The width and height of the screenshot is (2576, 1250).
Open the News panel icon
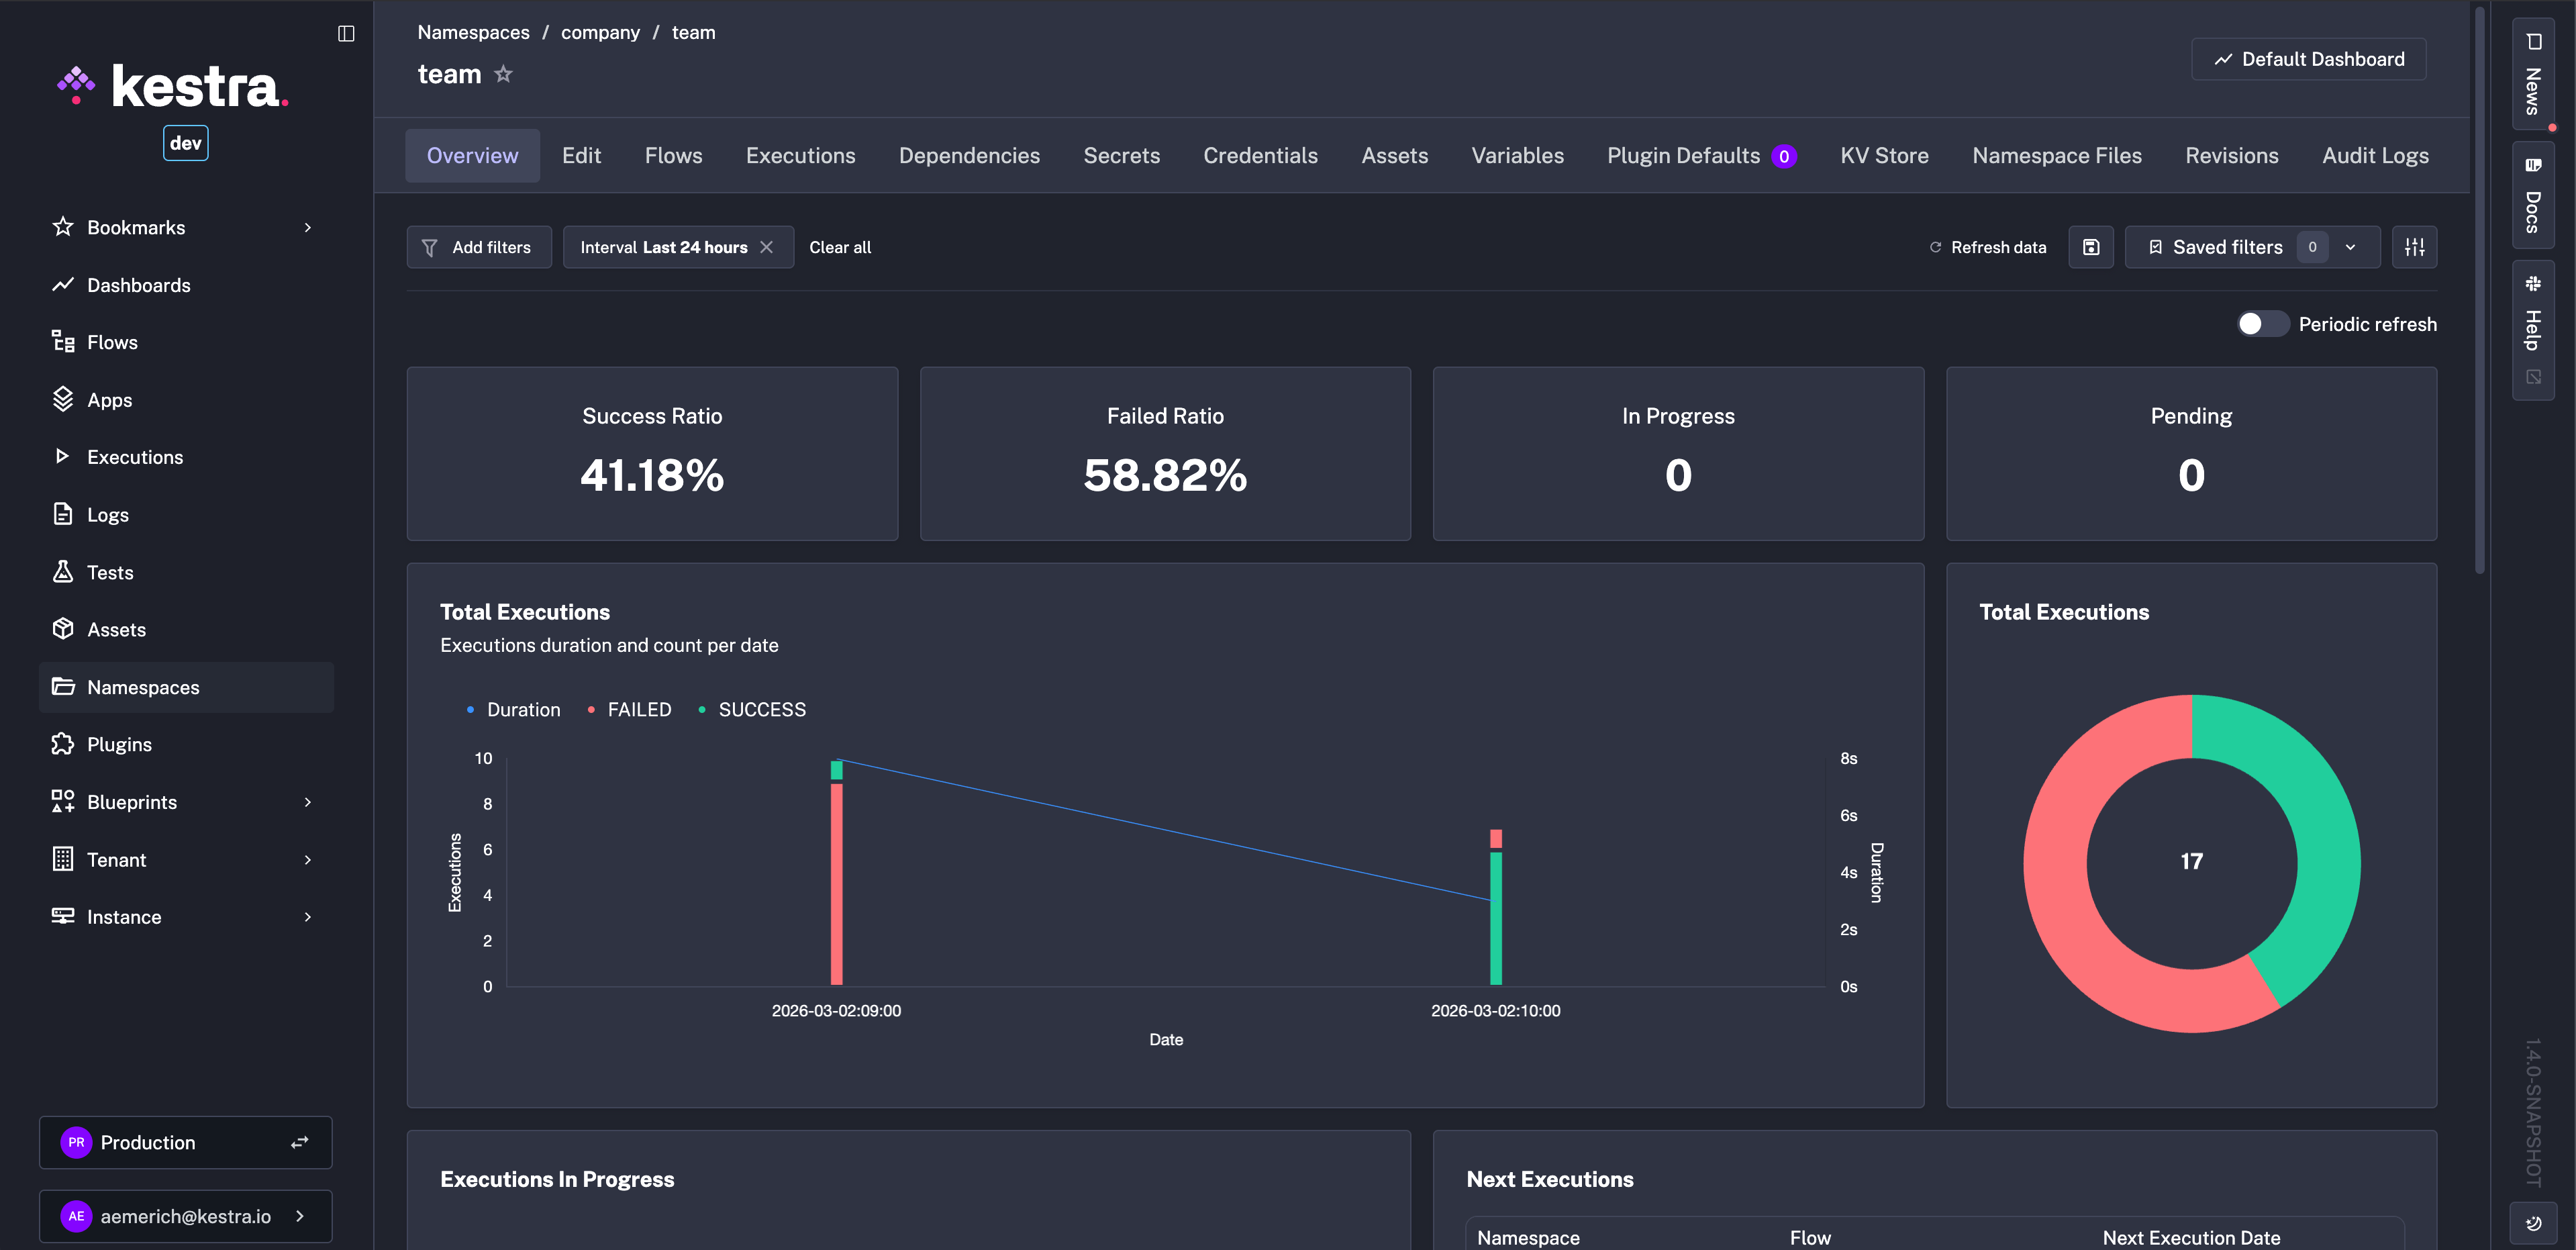(x=2533, y=42)
